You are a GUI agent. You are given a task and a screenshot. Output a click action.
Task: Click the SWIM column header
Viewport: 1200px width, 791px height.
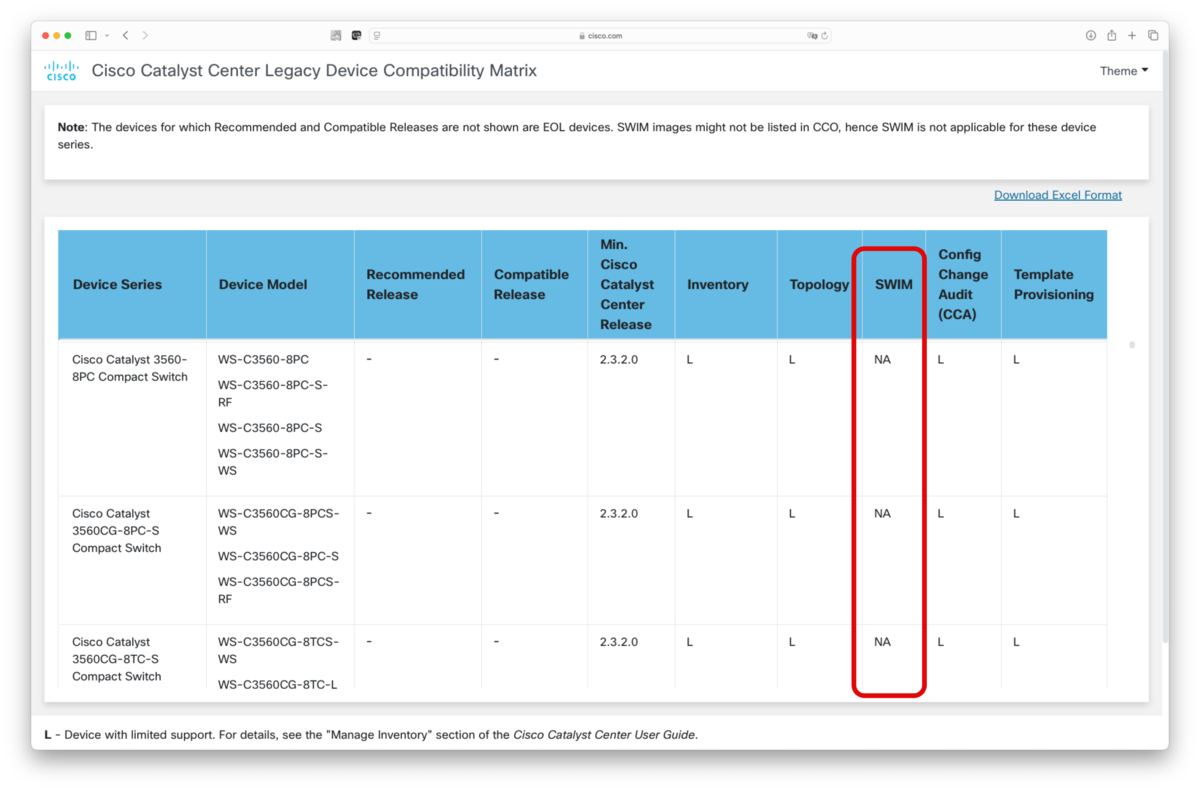coord(893,284)
